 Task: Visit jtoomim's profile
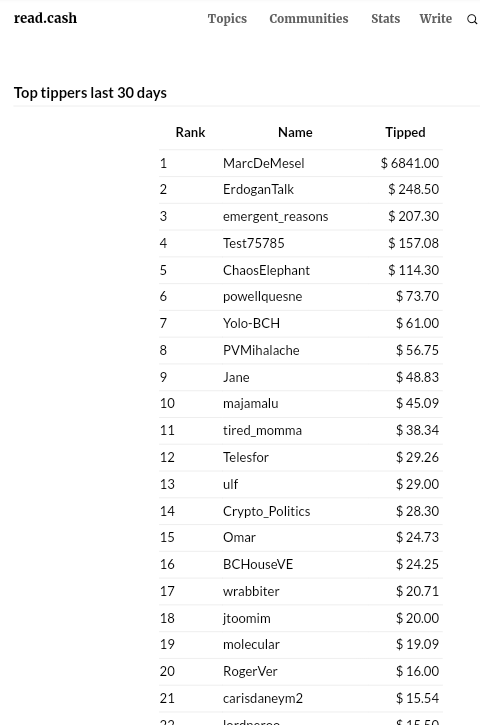pyautogui.click(x=246, y=618)
